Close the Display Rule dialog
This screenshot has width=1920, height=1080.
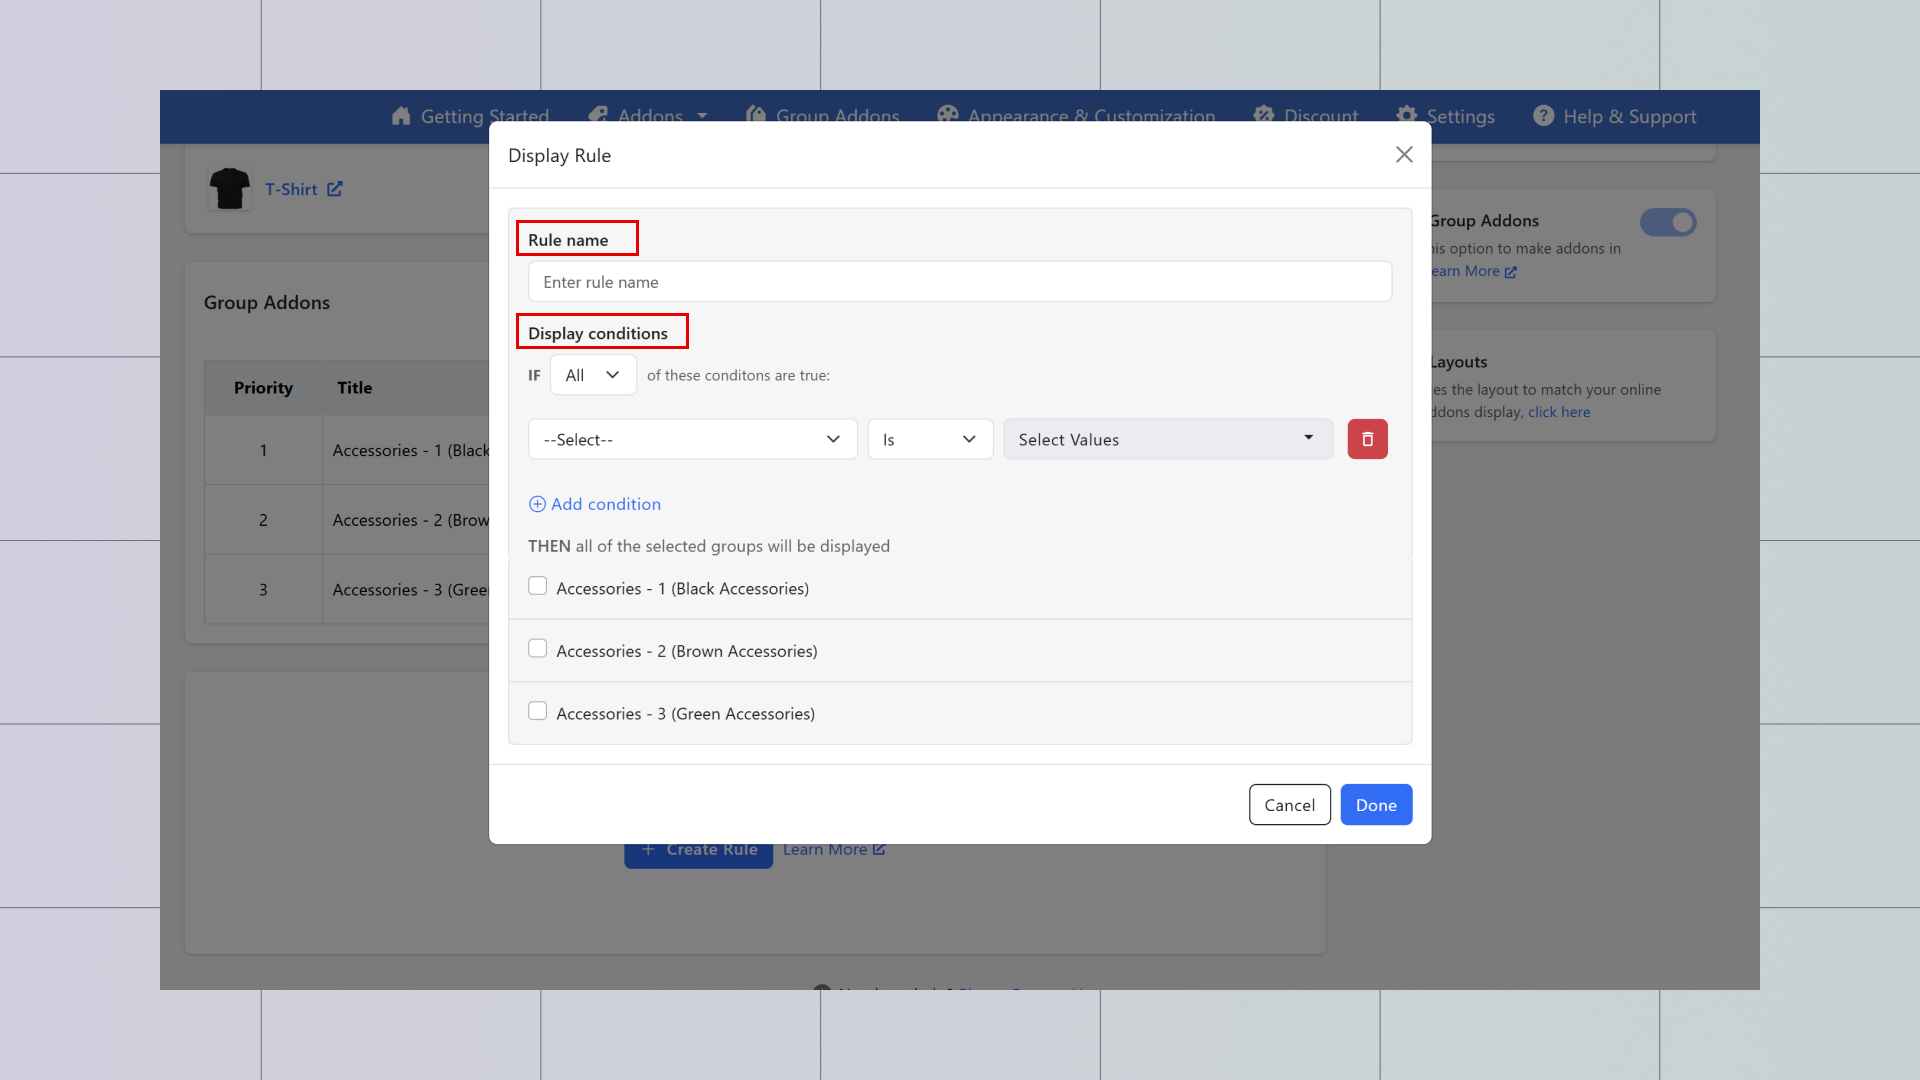pos(1404,154)
